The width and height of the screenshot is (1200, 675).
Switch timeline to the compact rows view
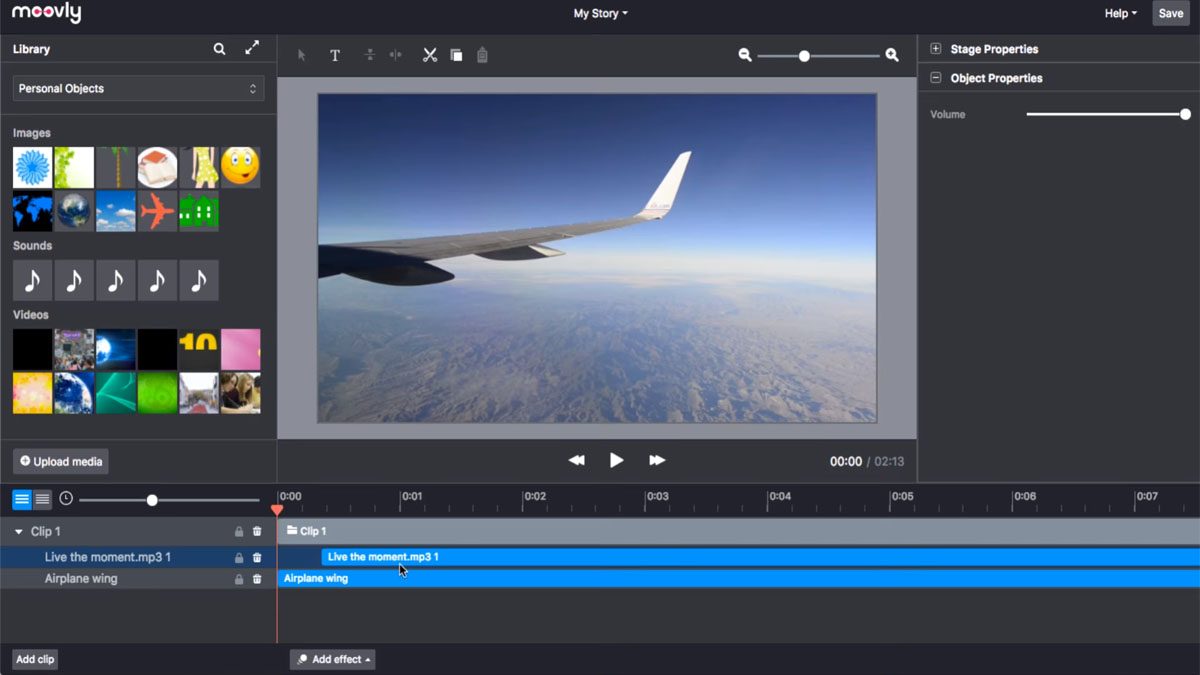point(44,498)
